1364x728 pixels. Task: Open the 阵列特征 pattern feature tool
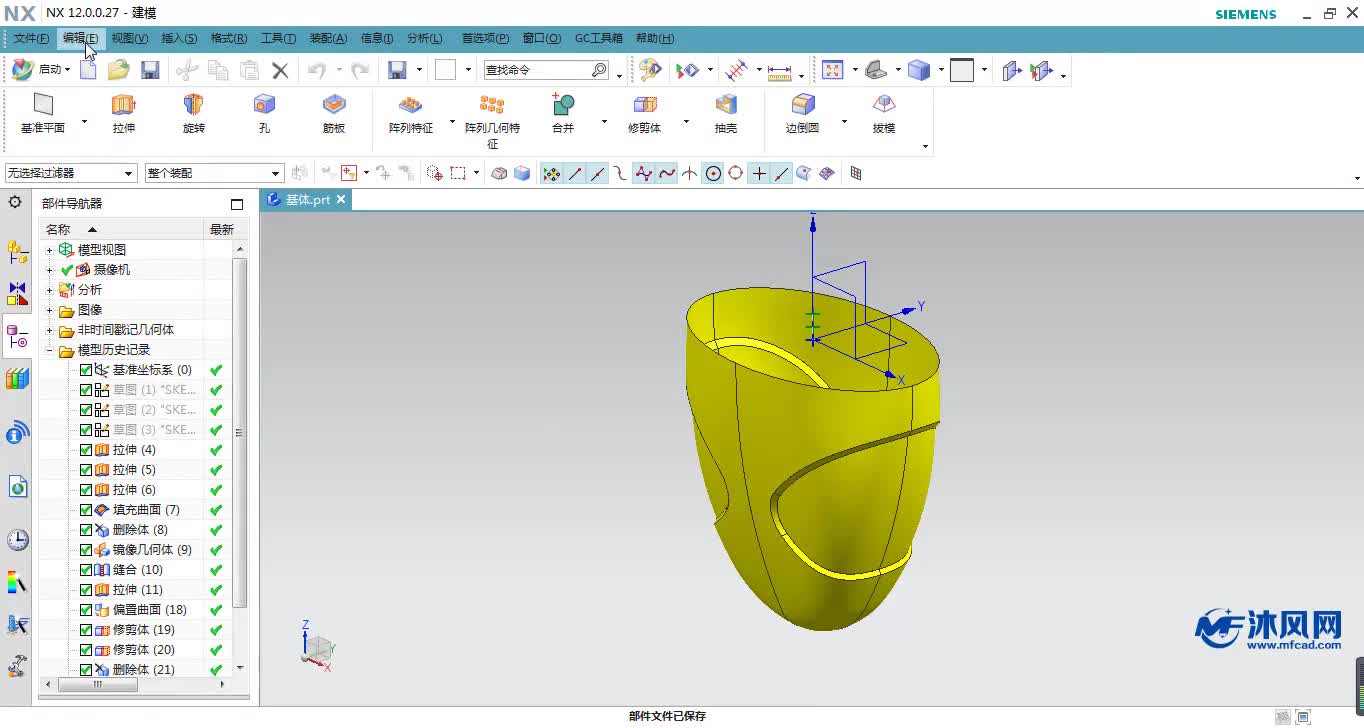pyautogui.click(x=410, y=105)
